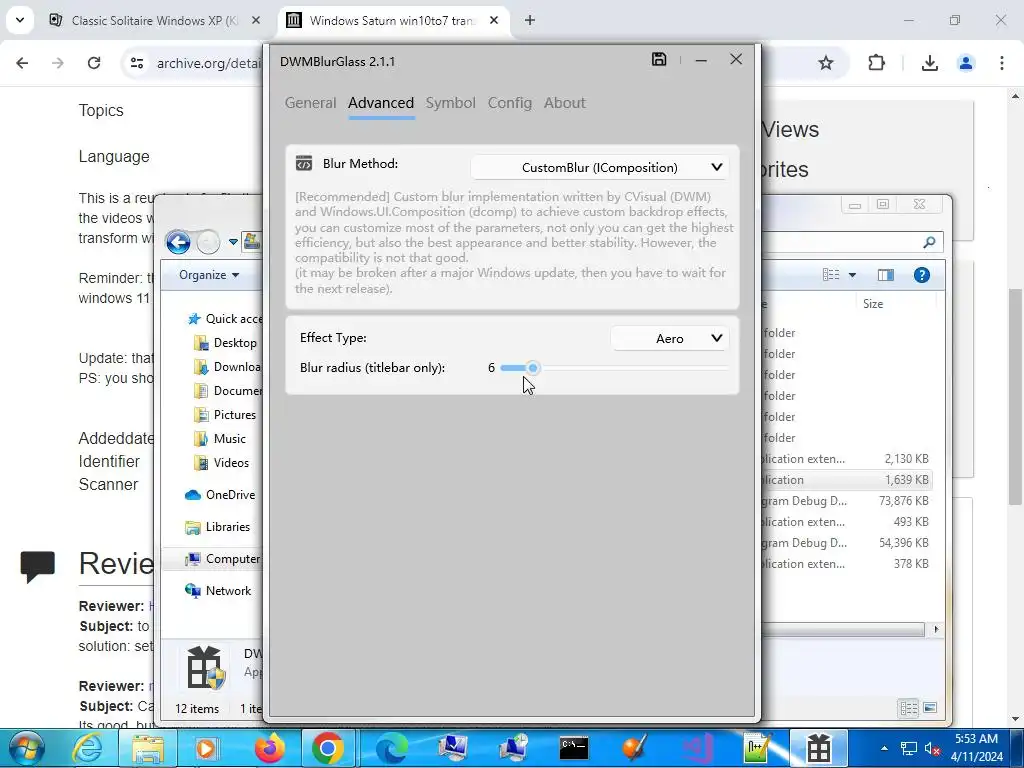Click the muted volume tray icon
This screenshot has width=1024, height=768.
tap(932, 748)
